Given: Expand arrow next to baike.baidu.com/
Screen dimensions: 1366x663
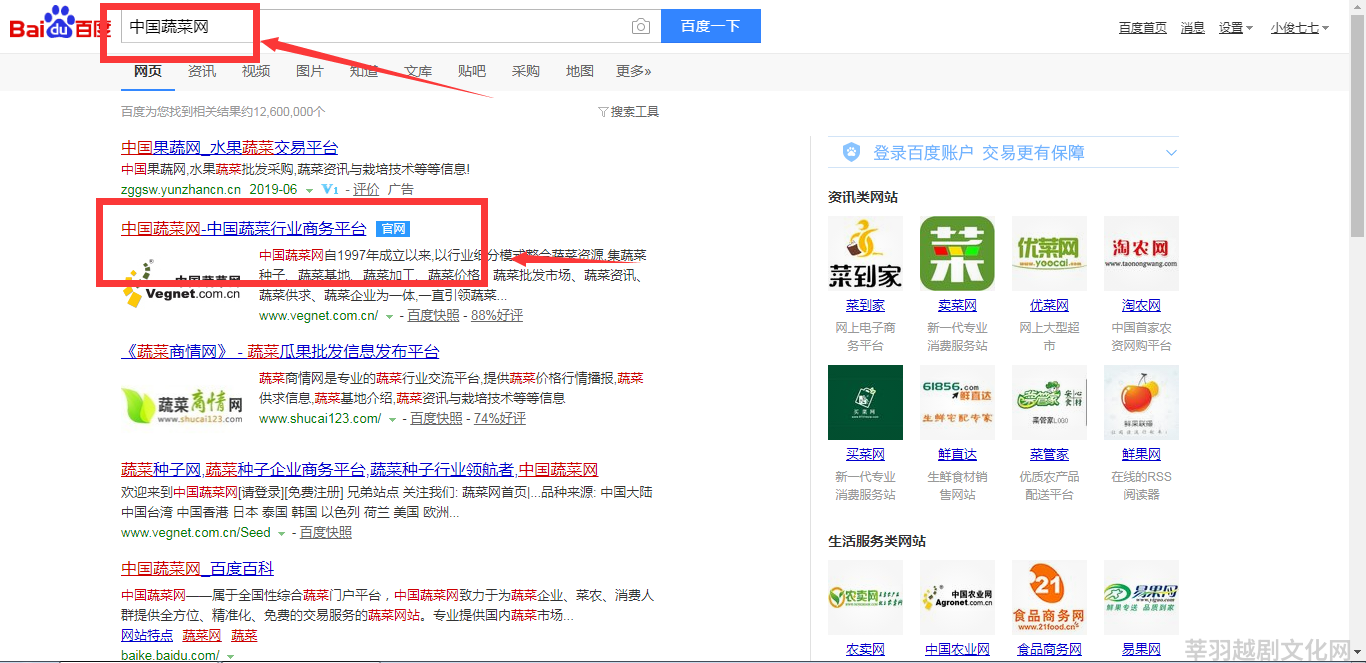Looking at the screenshot, I should point(230,656).
